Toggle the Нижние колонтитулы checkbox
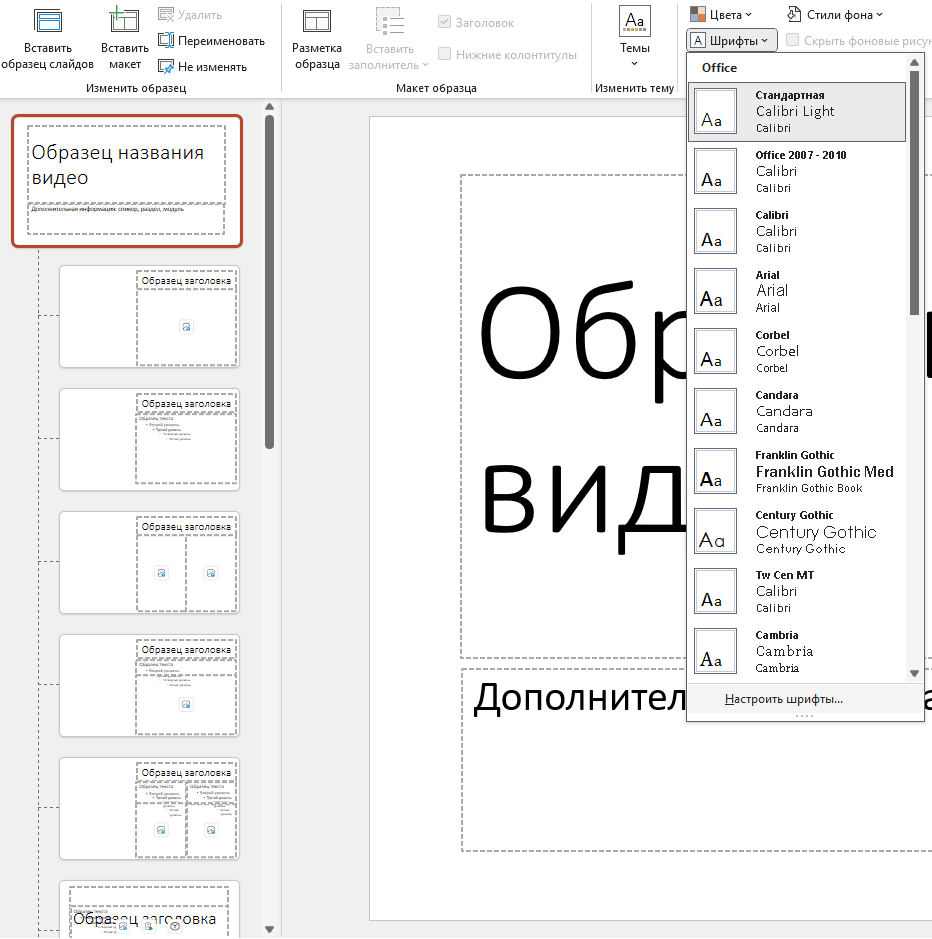This screenshot has height=939, width=932. click(x=445, y=55)
